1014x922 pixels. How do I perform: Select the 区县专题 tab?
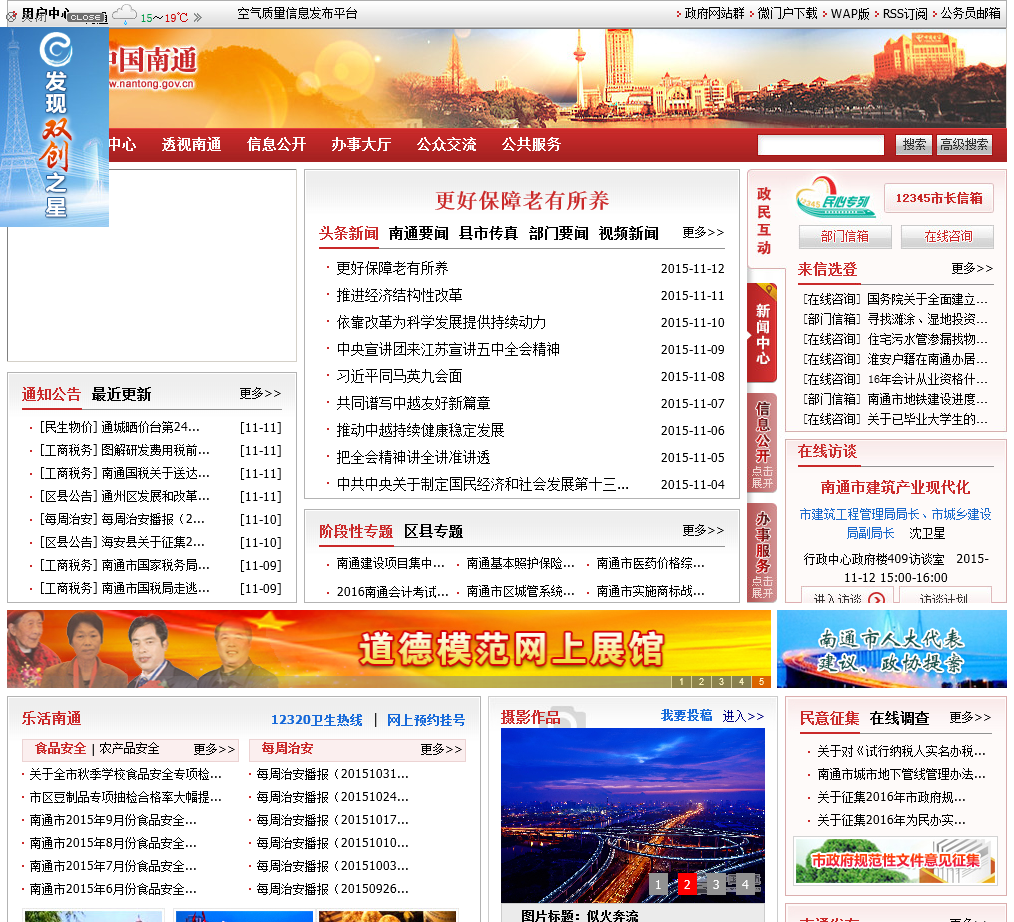(x=433, y=531)
